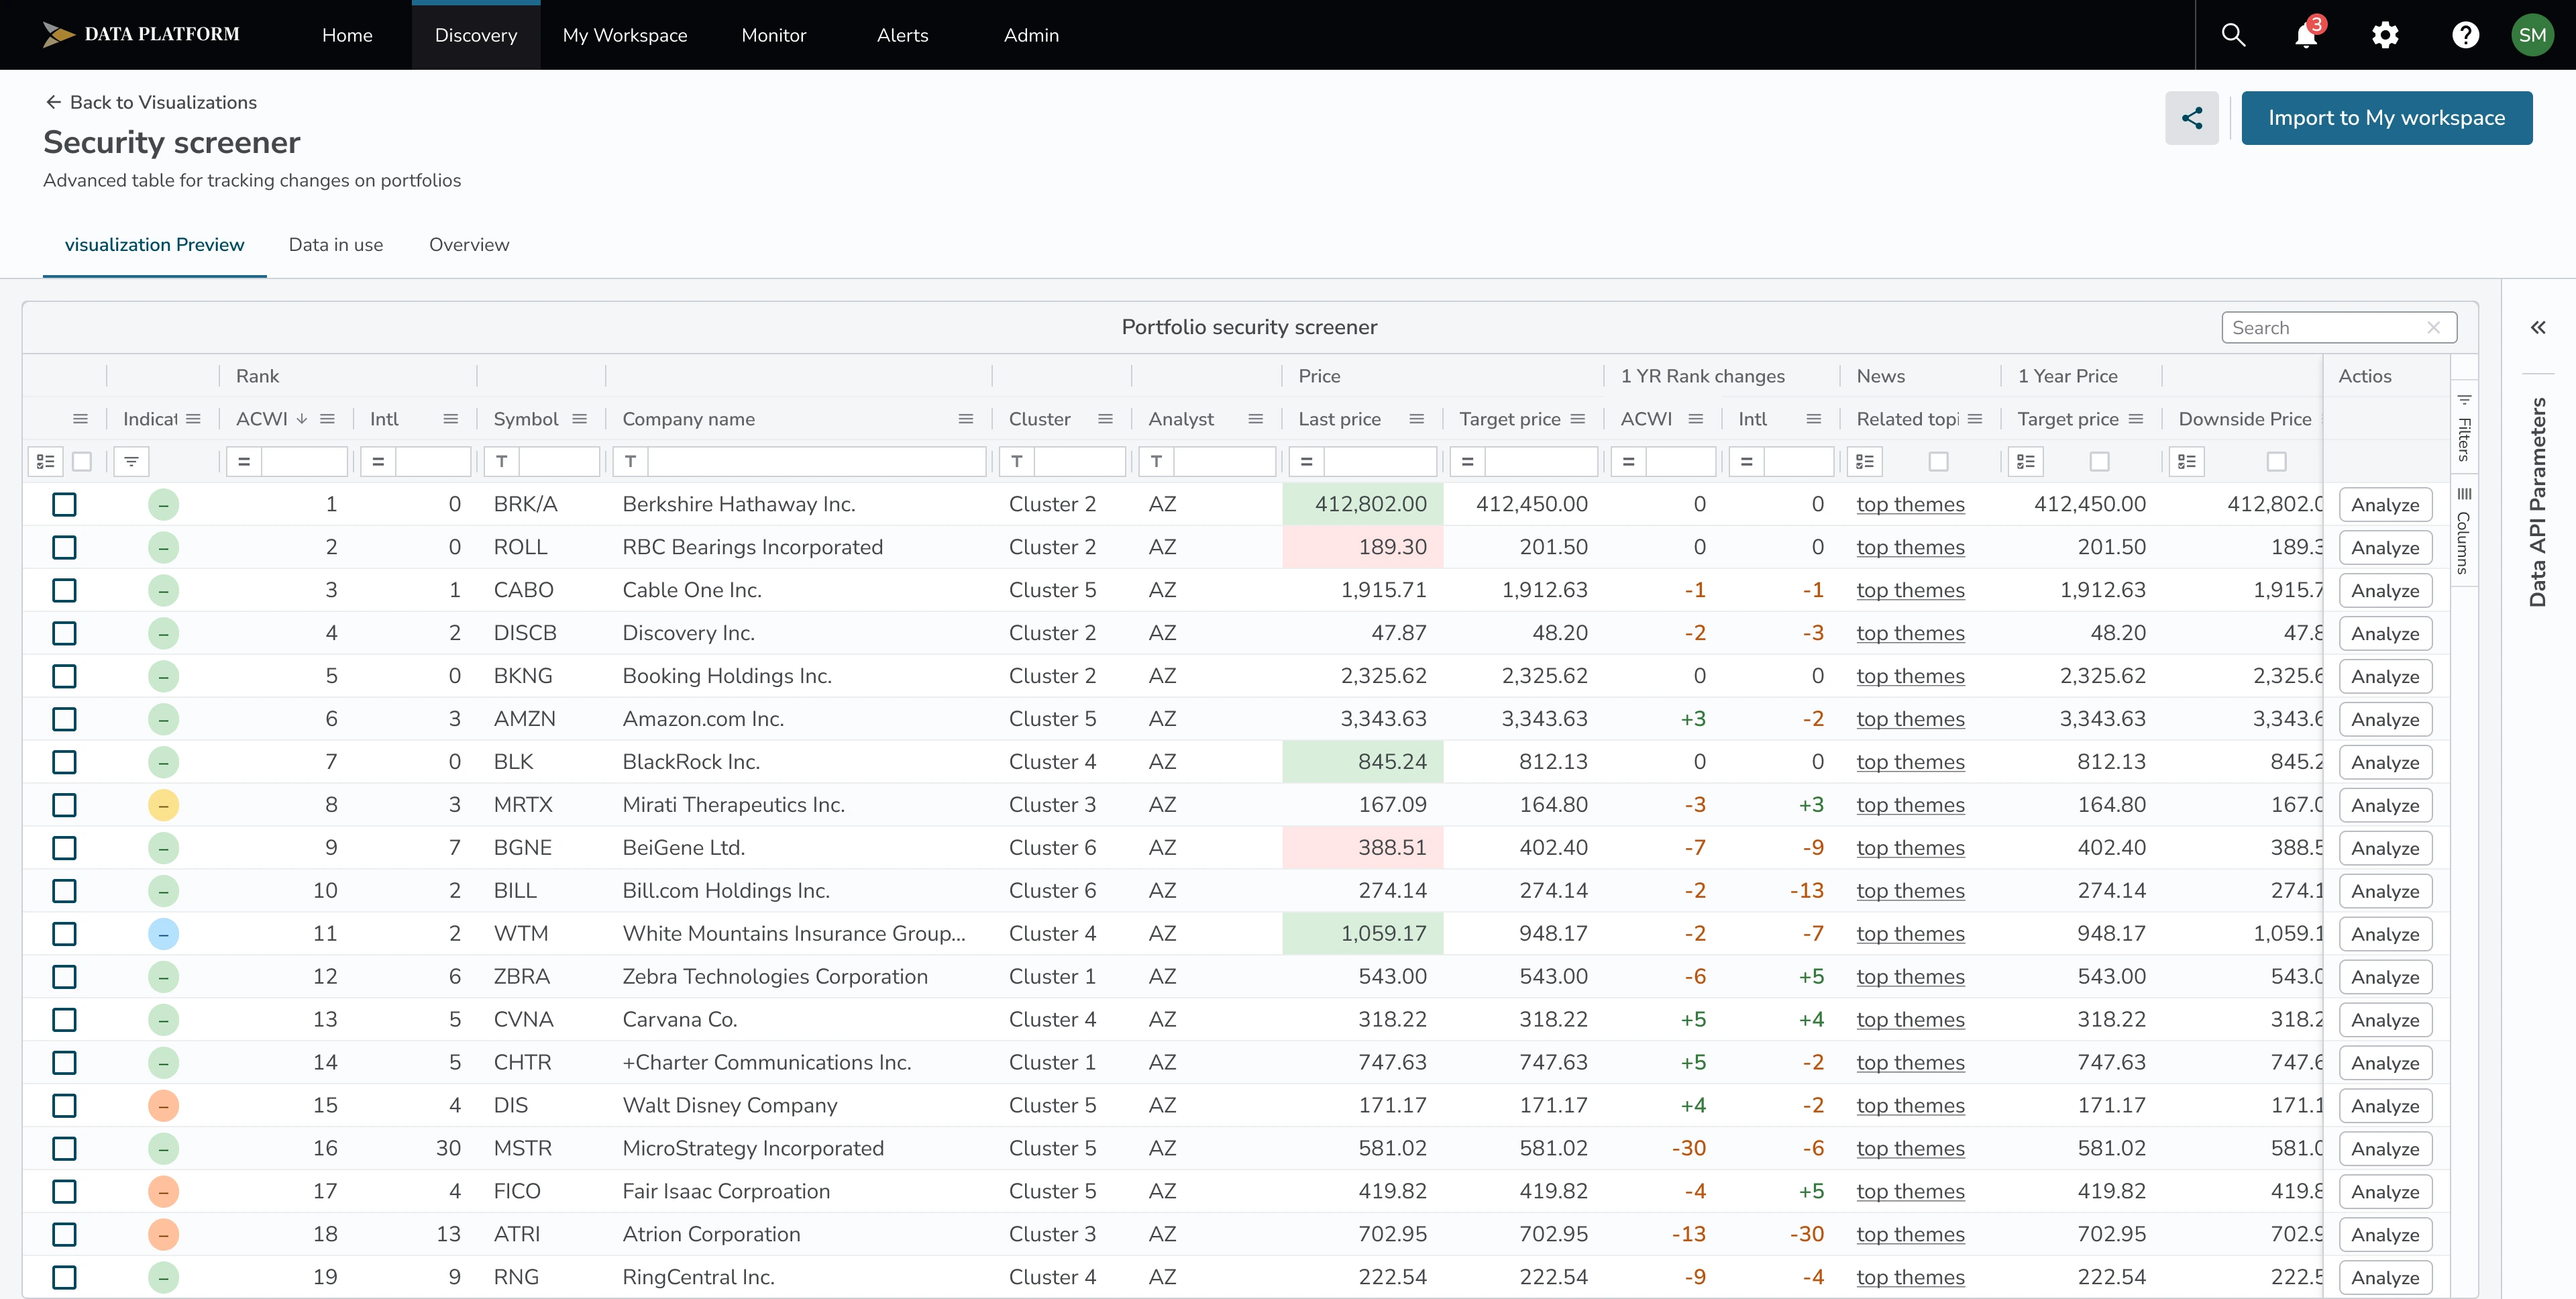Open the Company name column menu

click(965, 419)
